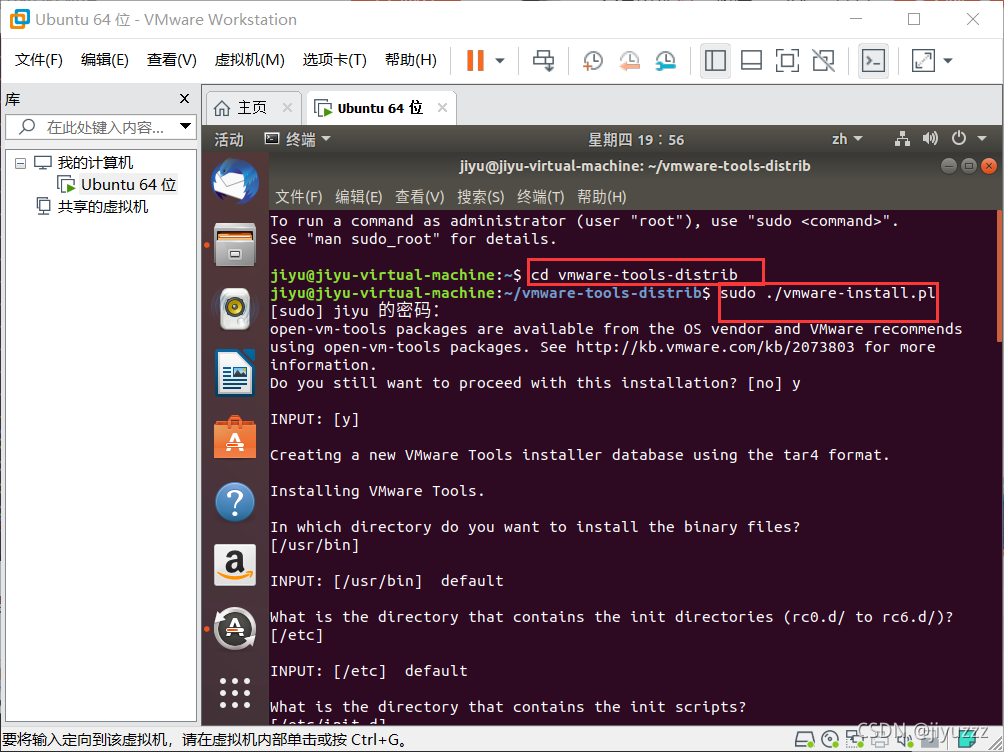
Task: Close the 主页 tab
Action: pos(287,108)
